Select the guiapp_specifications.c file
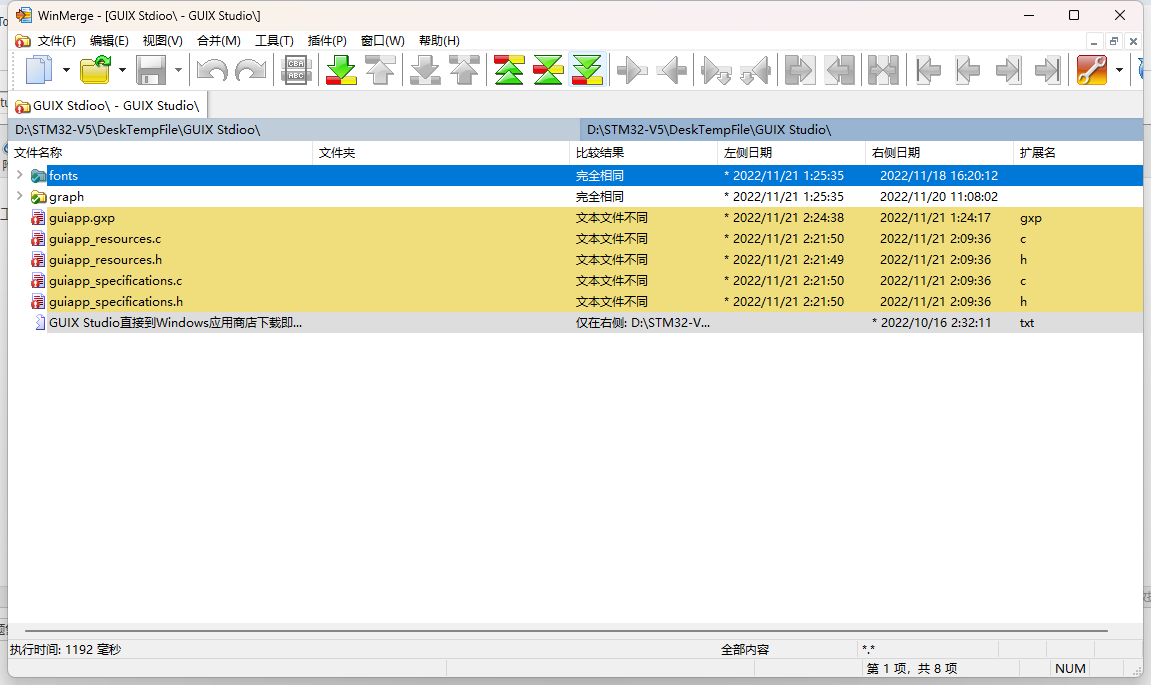 coord(576,280)
